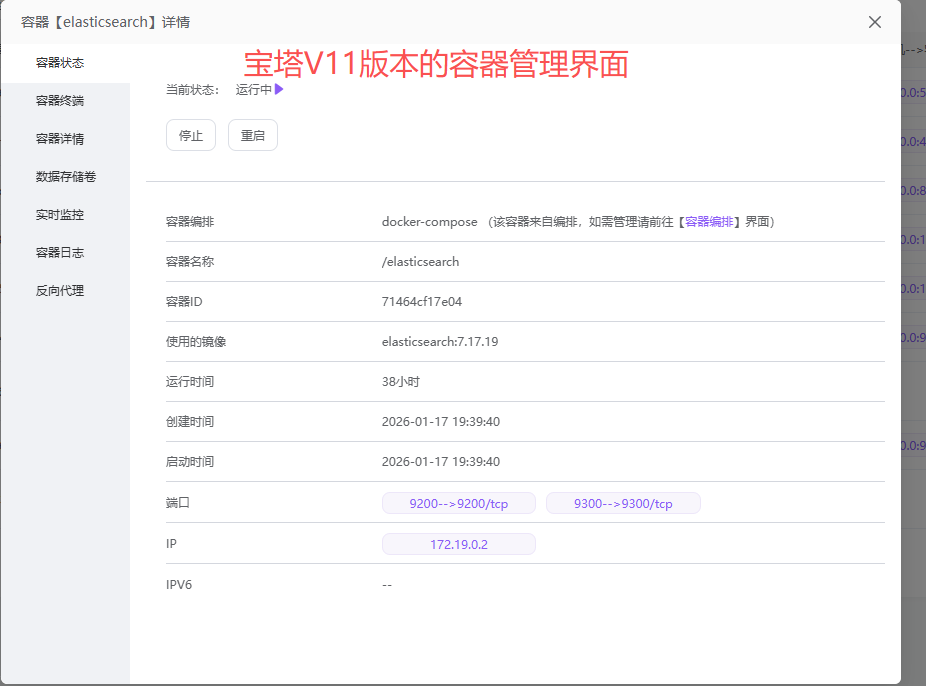Expand the running status via the play arrow

click(x=278, y=89)
